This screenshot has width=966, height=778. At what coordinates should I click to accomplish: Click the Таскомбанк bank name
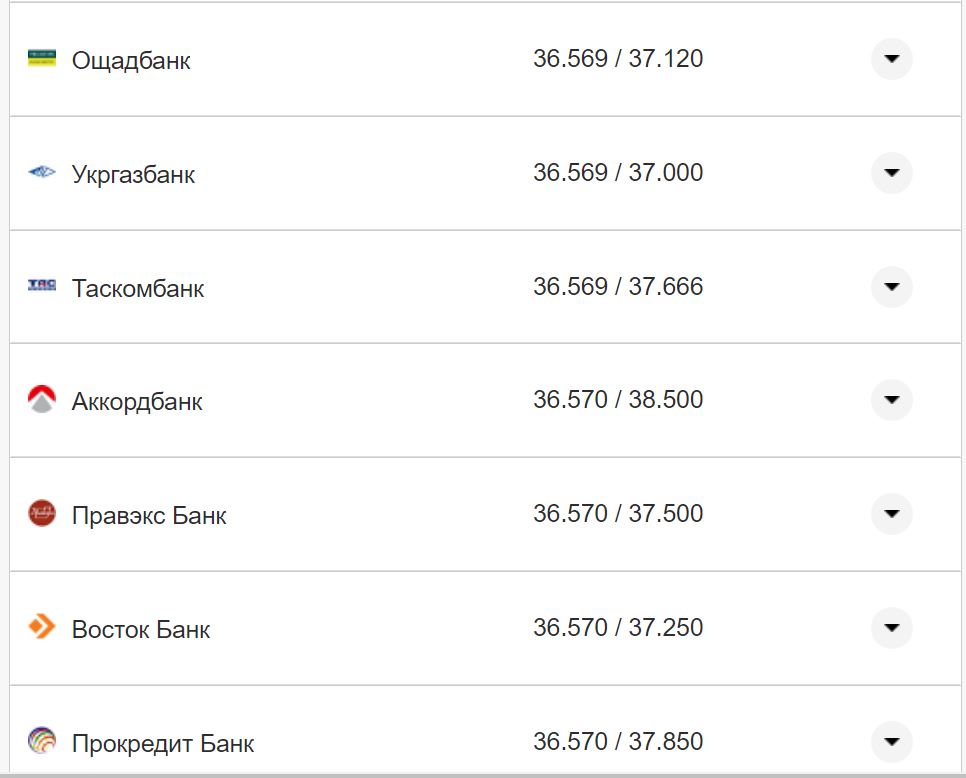coord(138,289)
